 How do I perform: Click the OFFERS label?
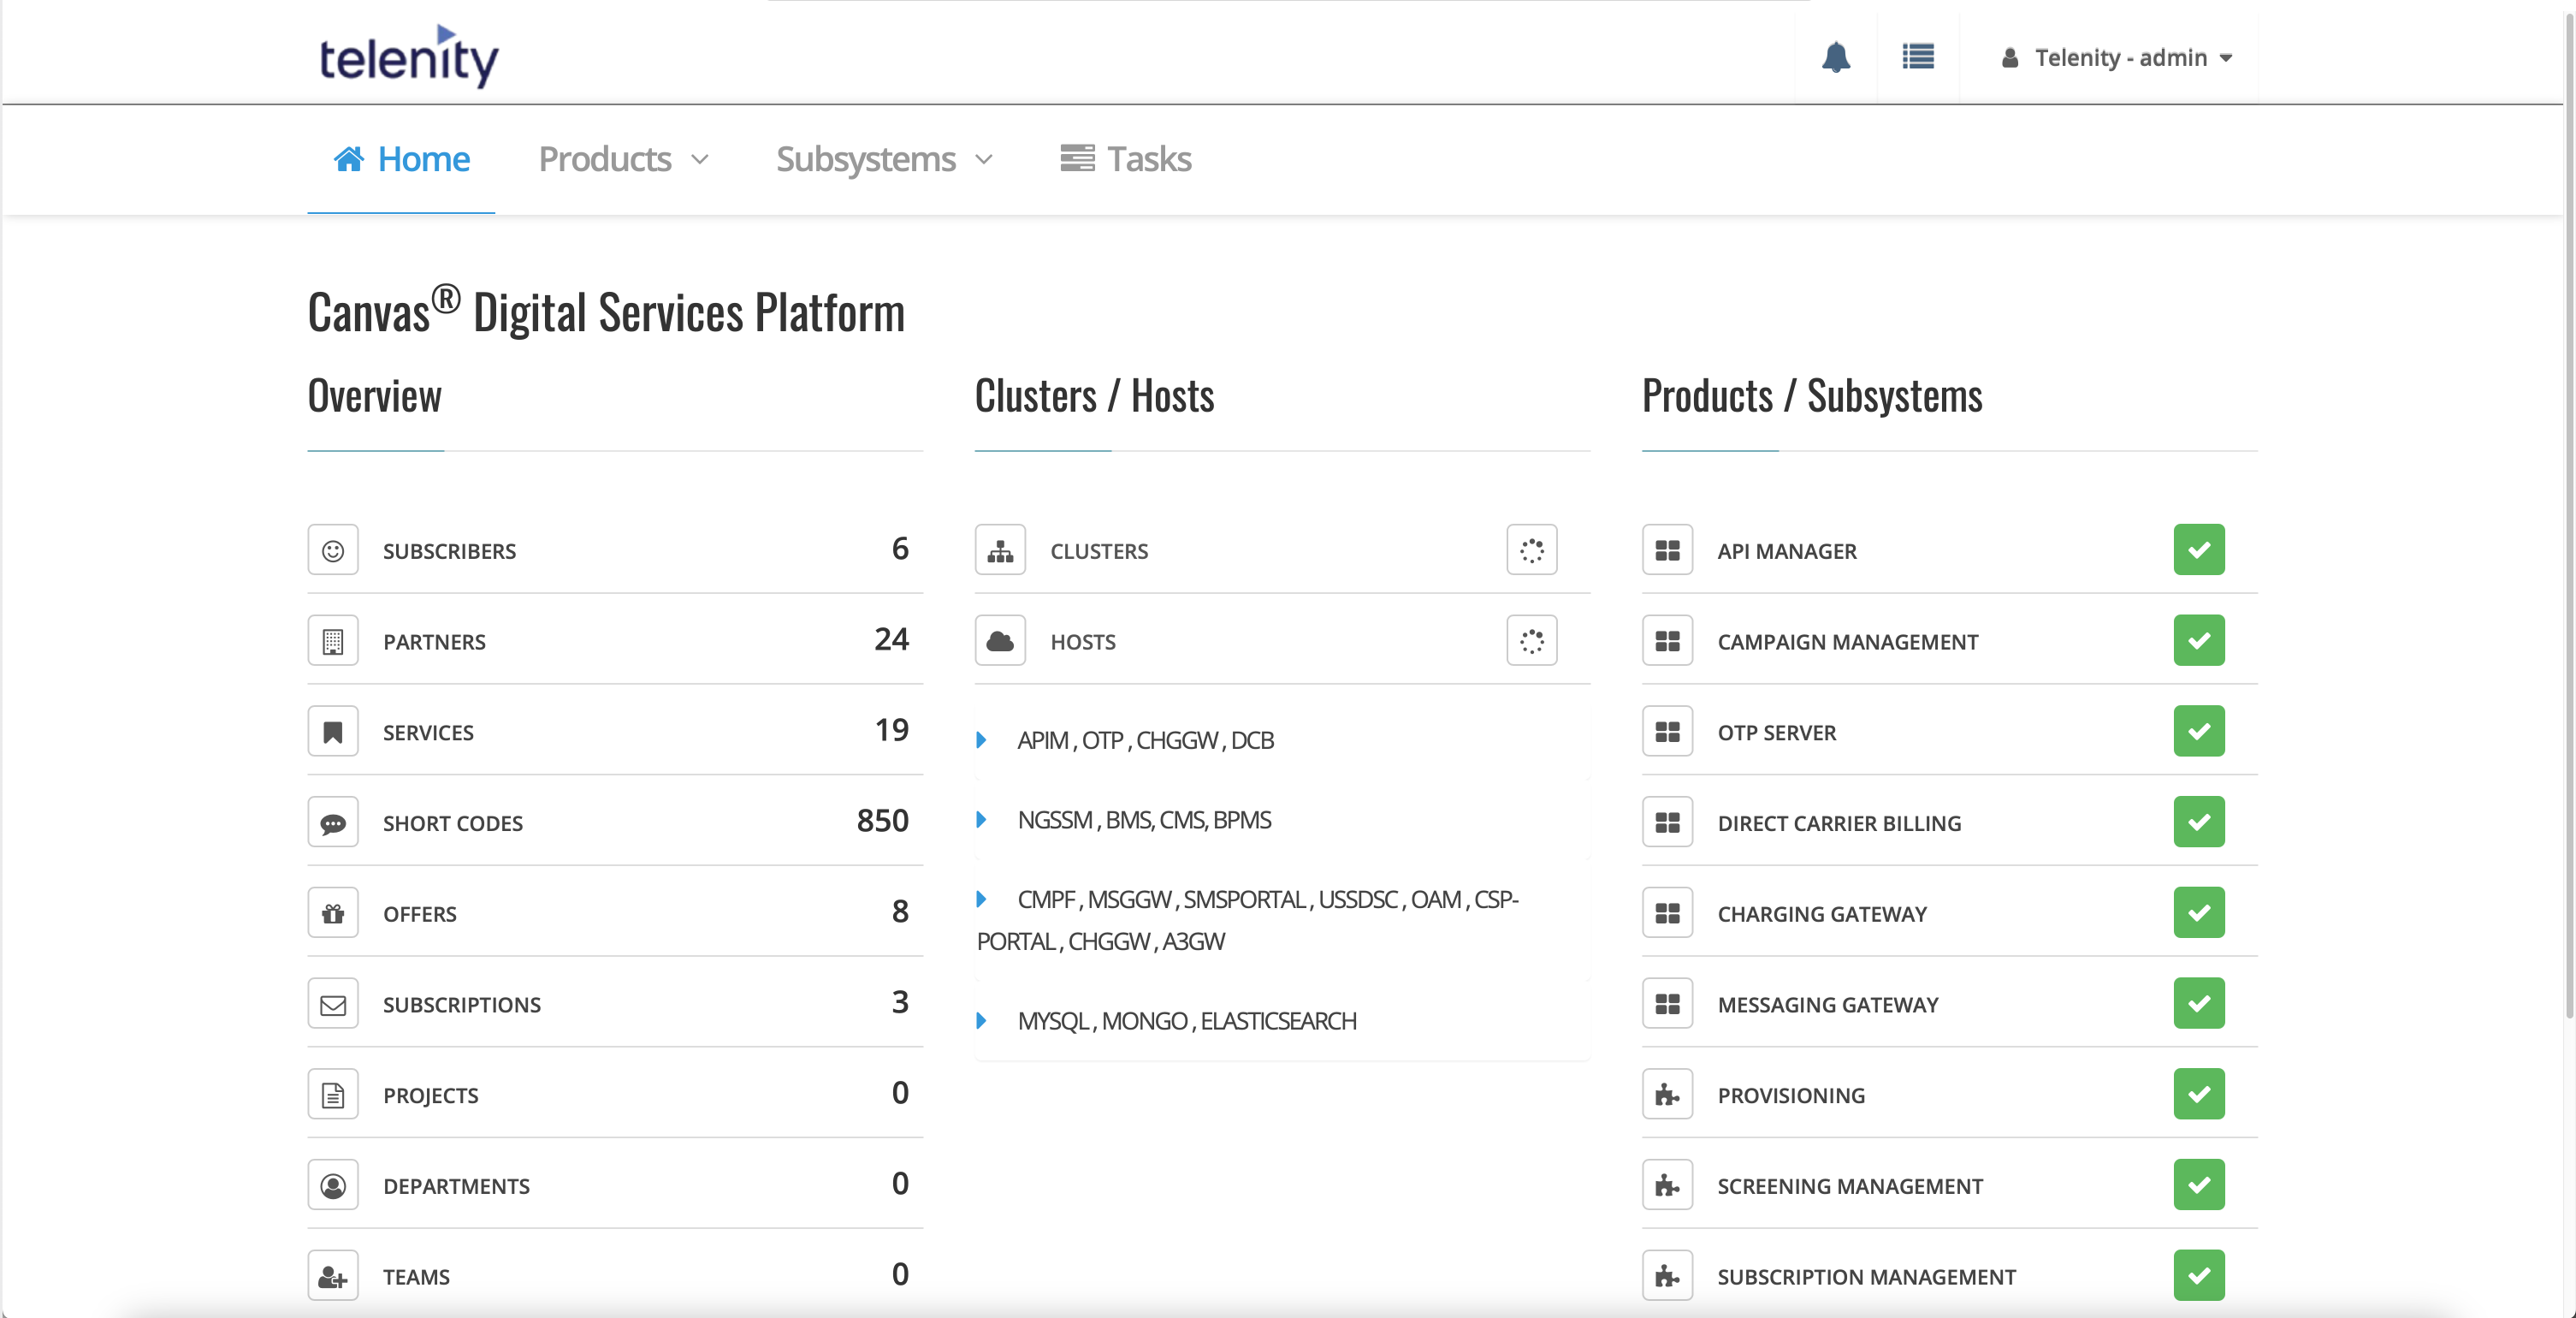point(420,914)
